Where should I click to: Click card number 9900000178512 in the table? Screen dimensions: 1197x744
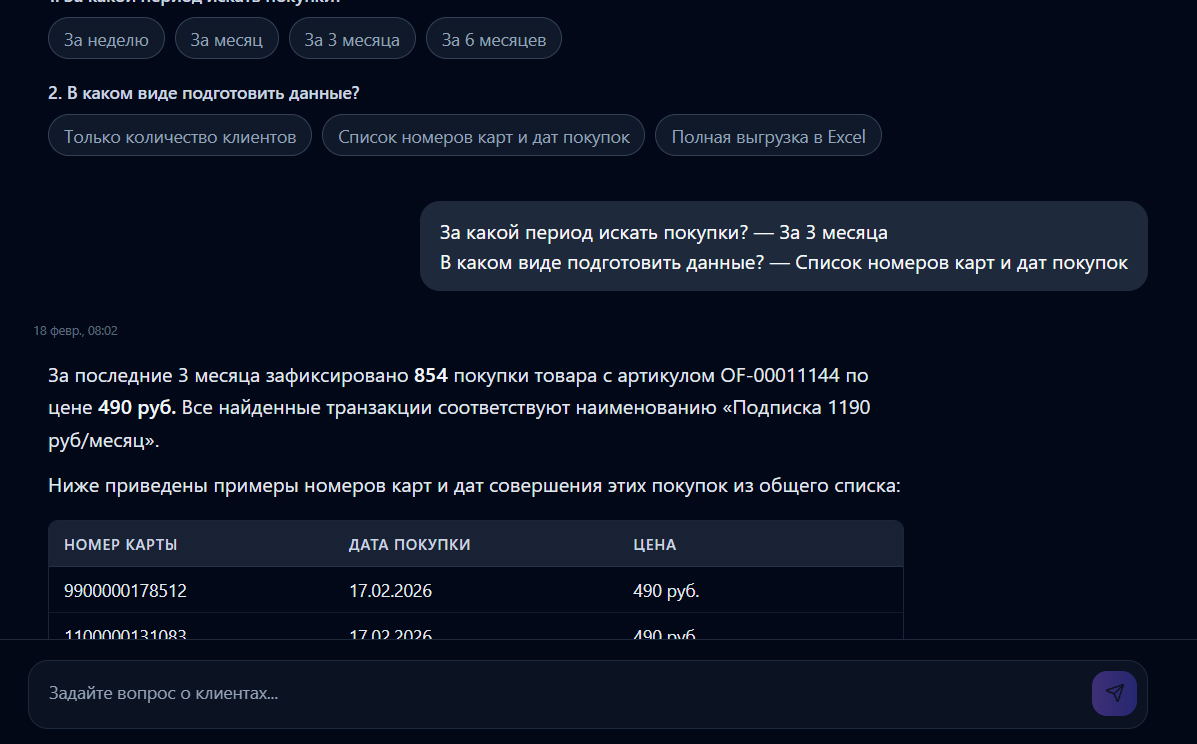[125, 591]
